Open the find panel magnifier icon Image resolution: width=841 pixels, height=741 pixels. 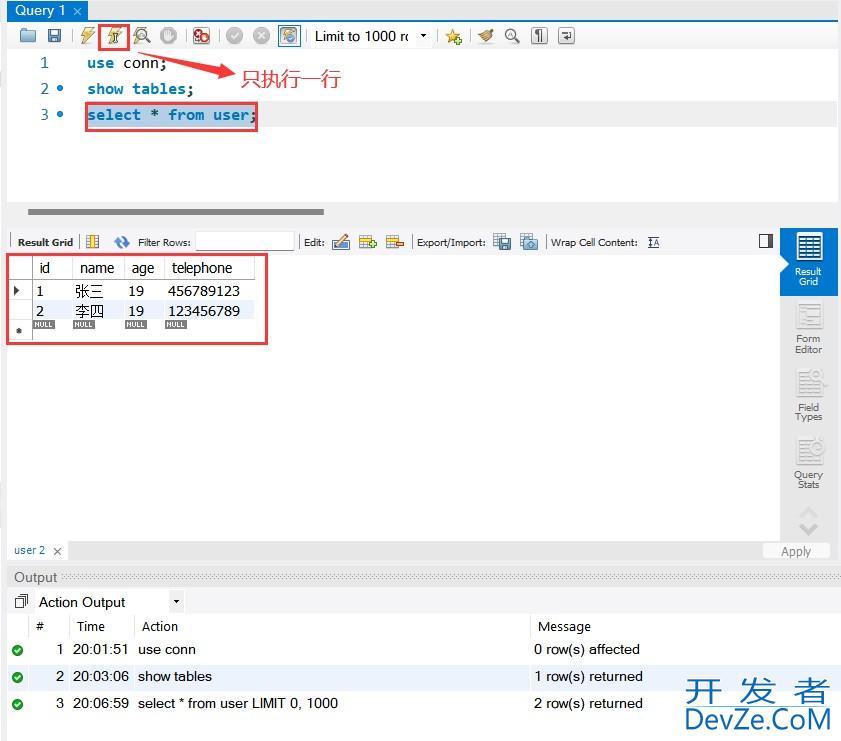tap(512, 36)
